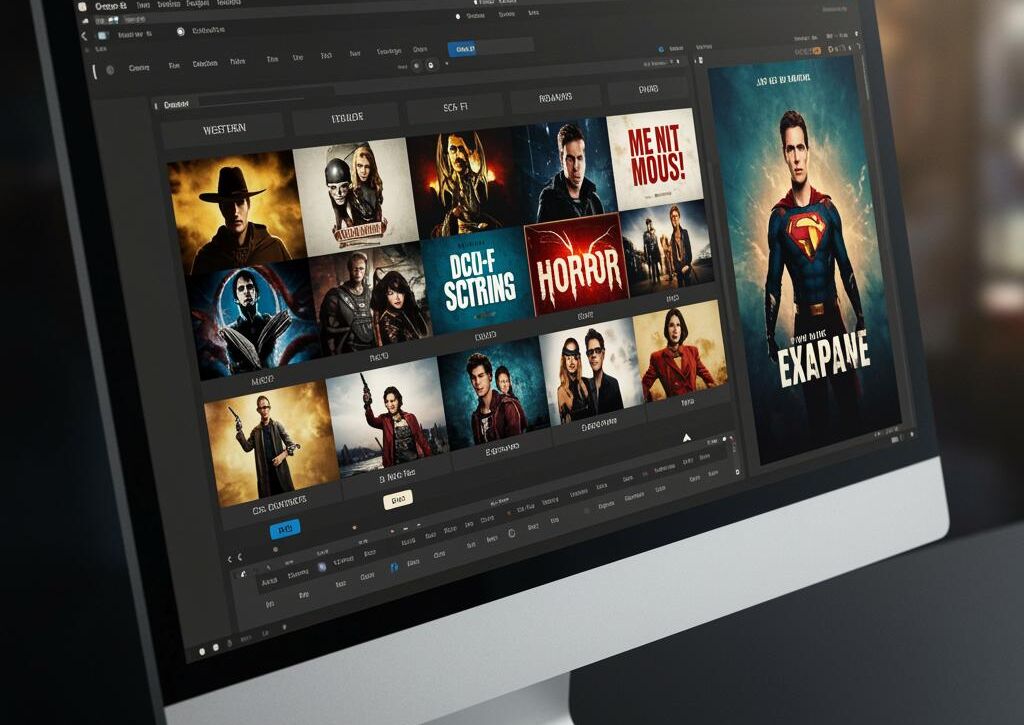1024x725 pixels.
Task: Click the clock-shaped circle icon in the bottom panel
Action: (x=511, y=534)
